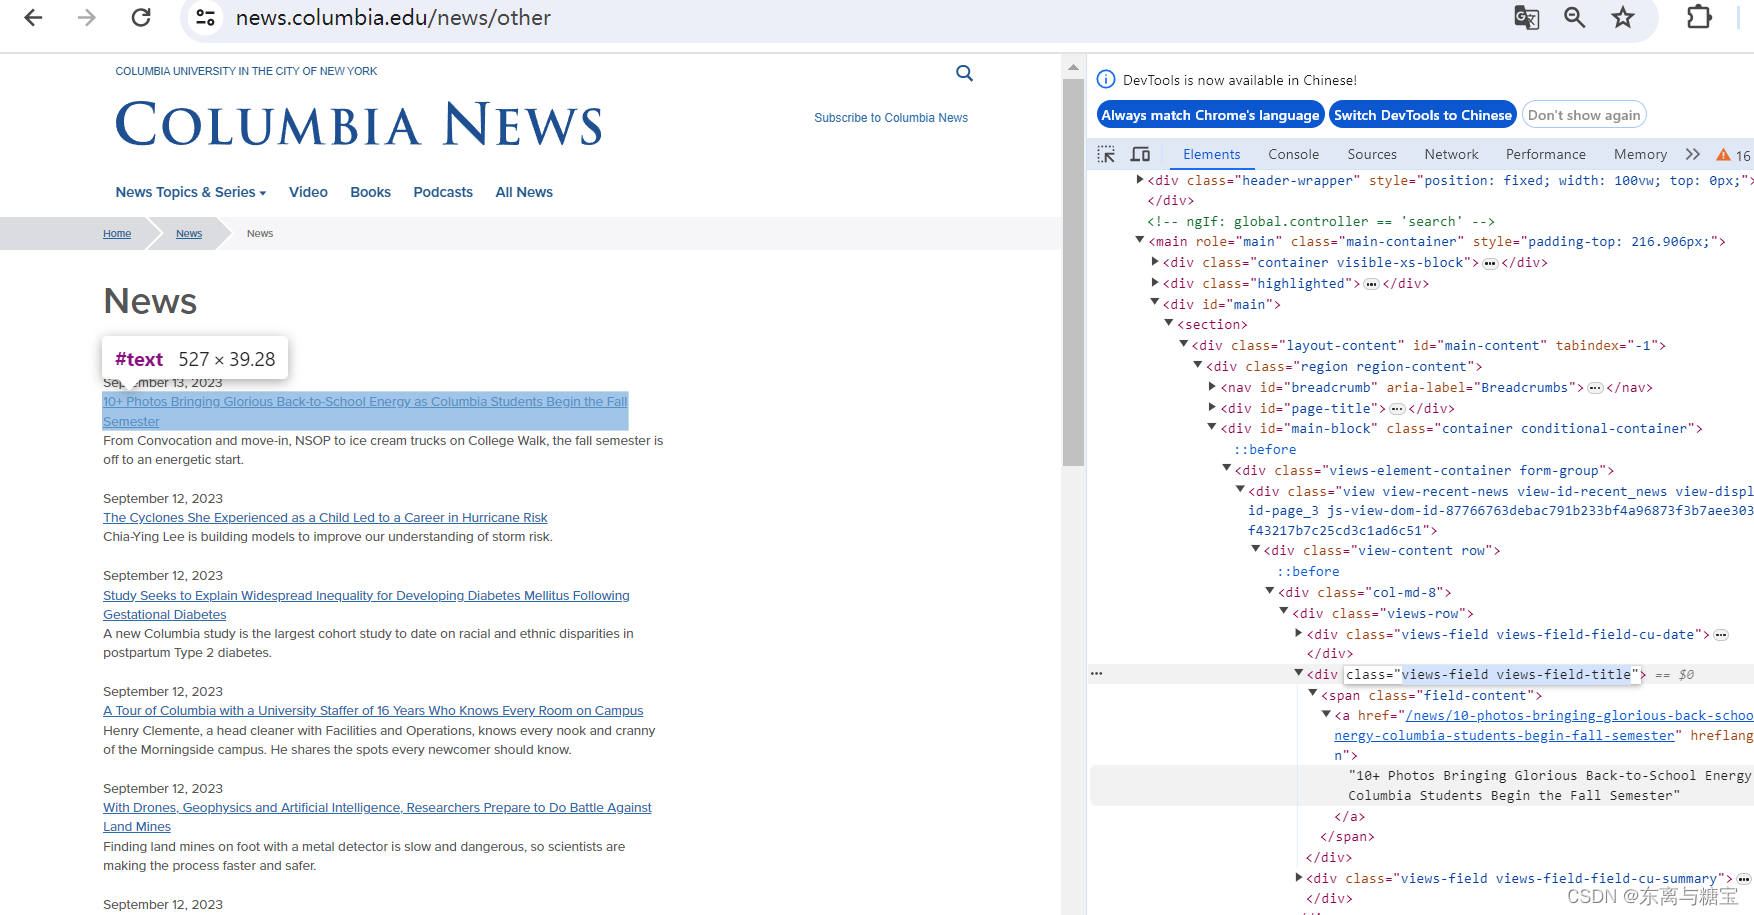Switch to the Performance tab
1754x915 pixels.
point(1545,154)
